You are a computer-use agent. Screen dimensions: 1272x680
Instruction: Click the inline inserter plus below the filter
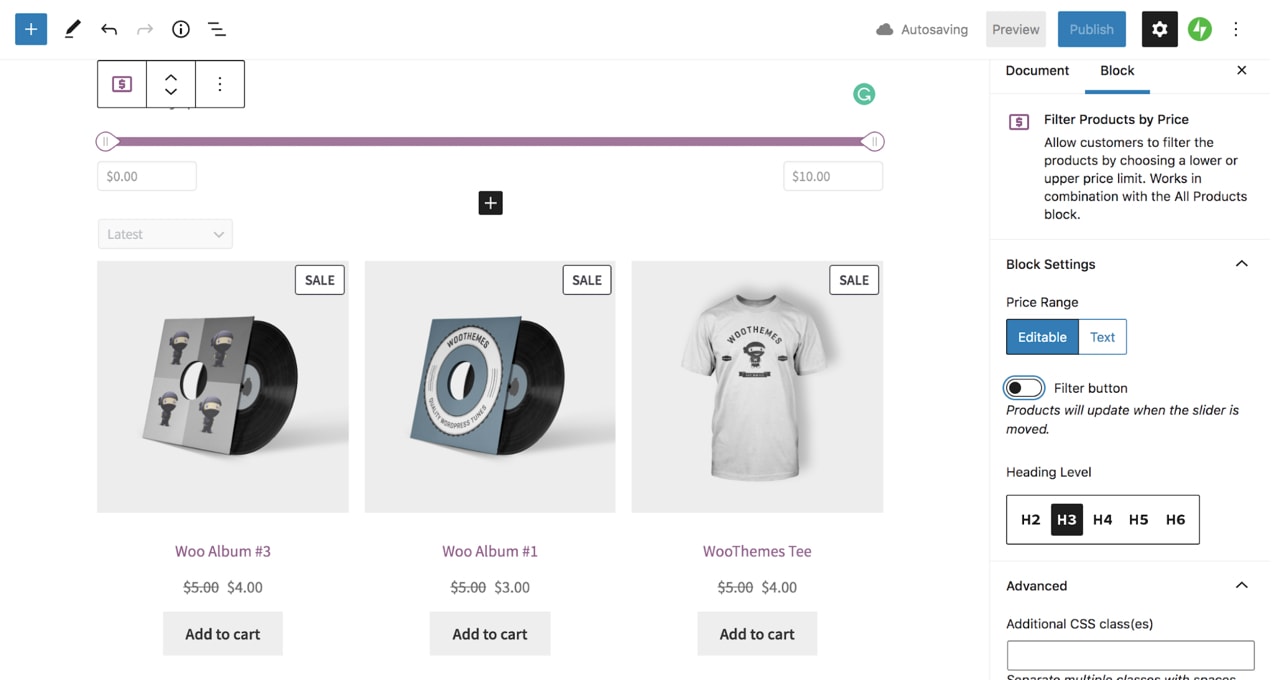(490, 202)
